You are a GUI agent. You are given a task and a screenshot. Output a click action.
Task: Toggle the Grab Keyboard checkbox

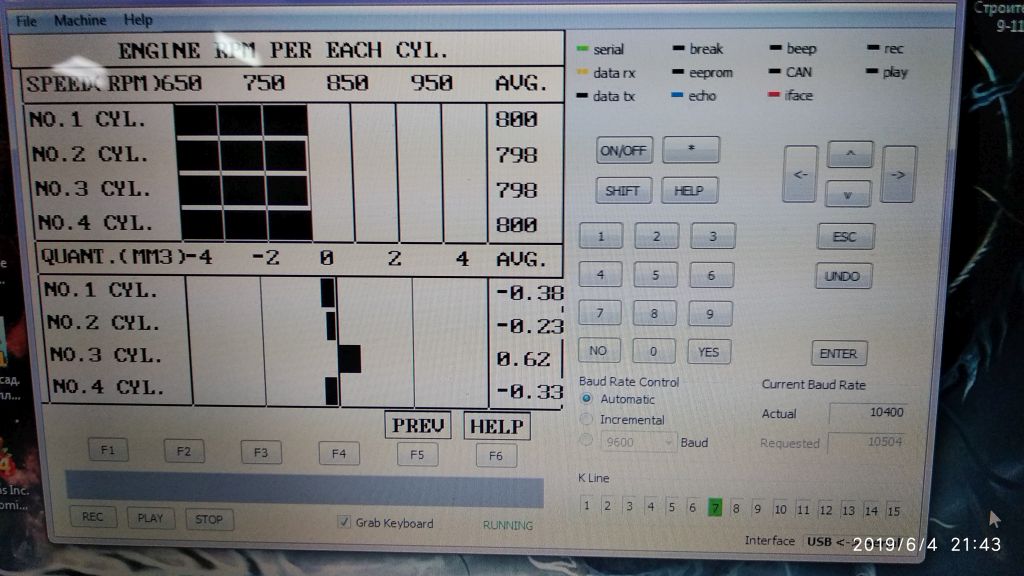[x=345, y=522]
